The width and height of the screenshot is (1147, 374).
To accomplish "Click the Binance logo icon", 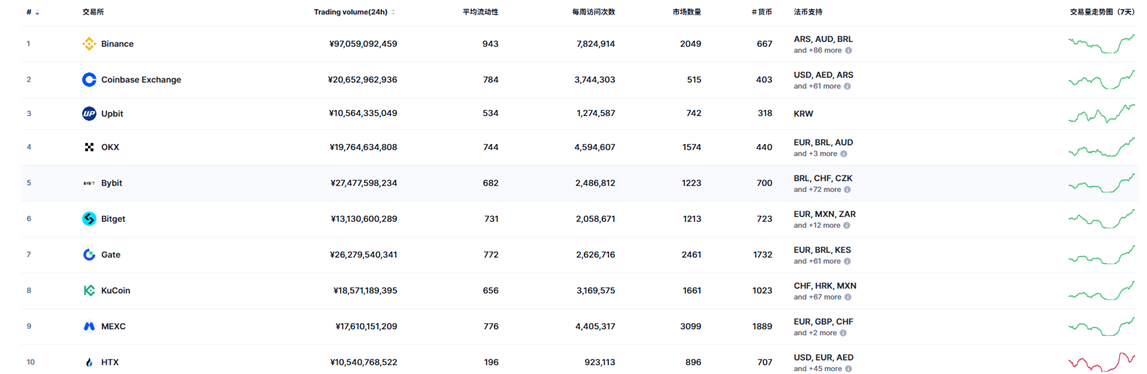I will tap(89, 44).
